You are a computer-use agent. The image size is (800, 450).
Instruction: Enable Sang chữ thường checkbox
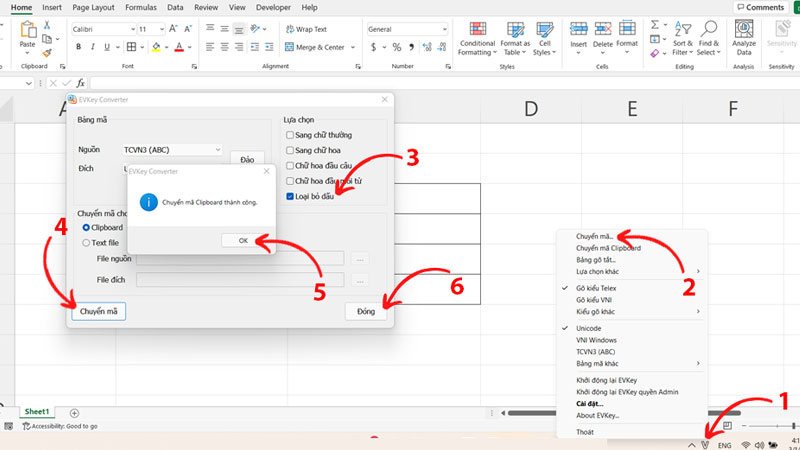click(x=290, y=135)
